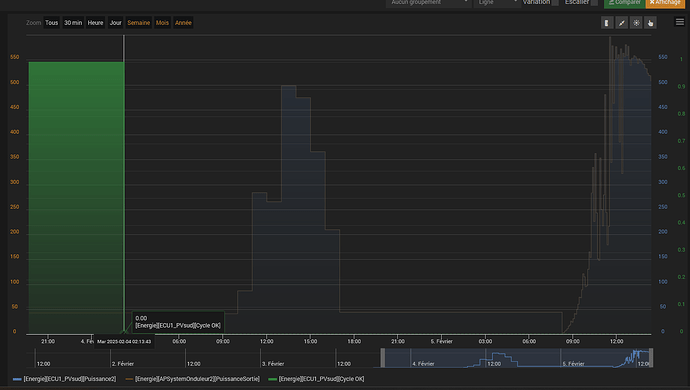Click the blue Puissance2 legend color swatch
Viewport: 690px width, 390px height.
(17, 379)
